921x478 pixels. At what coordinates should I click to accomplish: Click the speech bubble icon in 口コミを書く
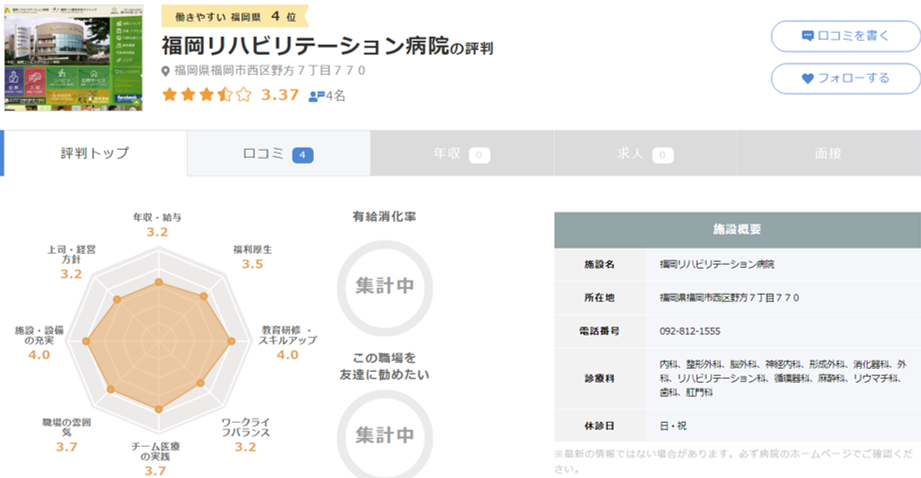[808, 36]
